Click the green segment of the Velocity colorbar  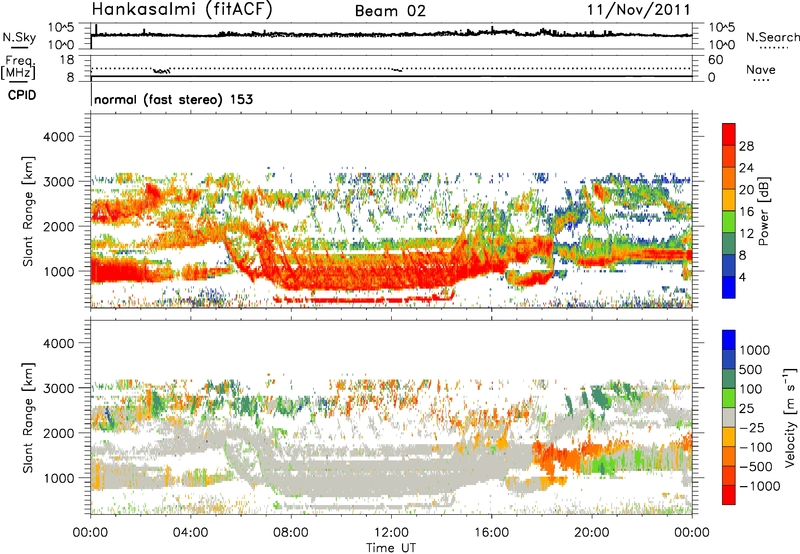(729, 398)
